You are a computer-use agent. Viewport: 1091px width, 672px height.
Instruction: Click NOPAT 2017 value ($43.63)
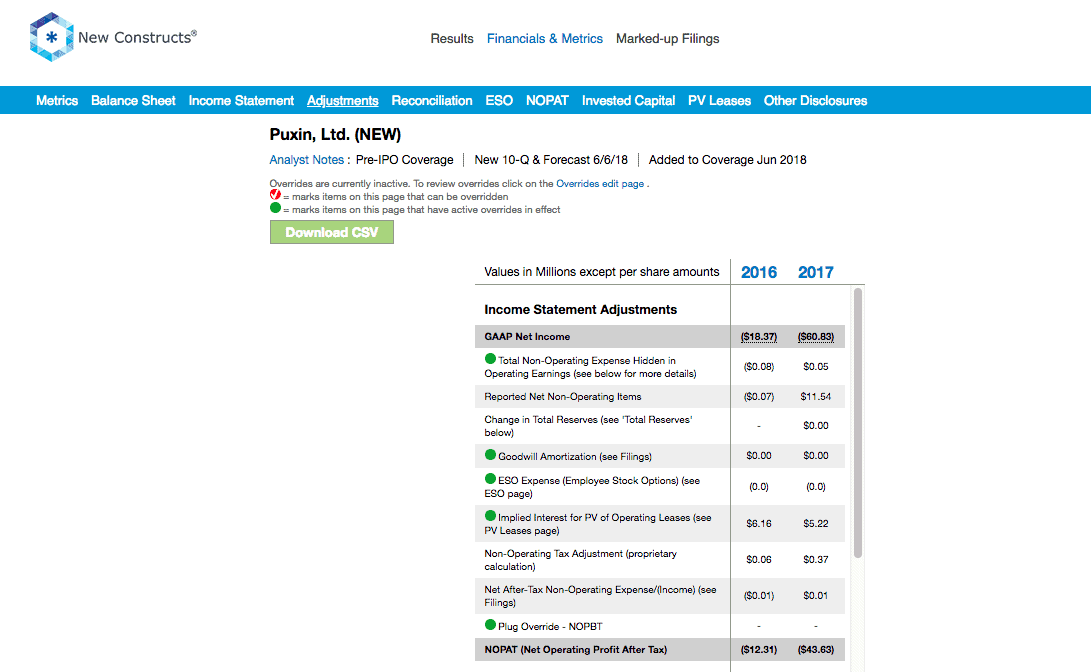815,650
